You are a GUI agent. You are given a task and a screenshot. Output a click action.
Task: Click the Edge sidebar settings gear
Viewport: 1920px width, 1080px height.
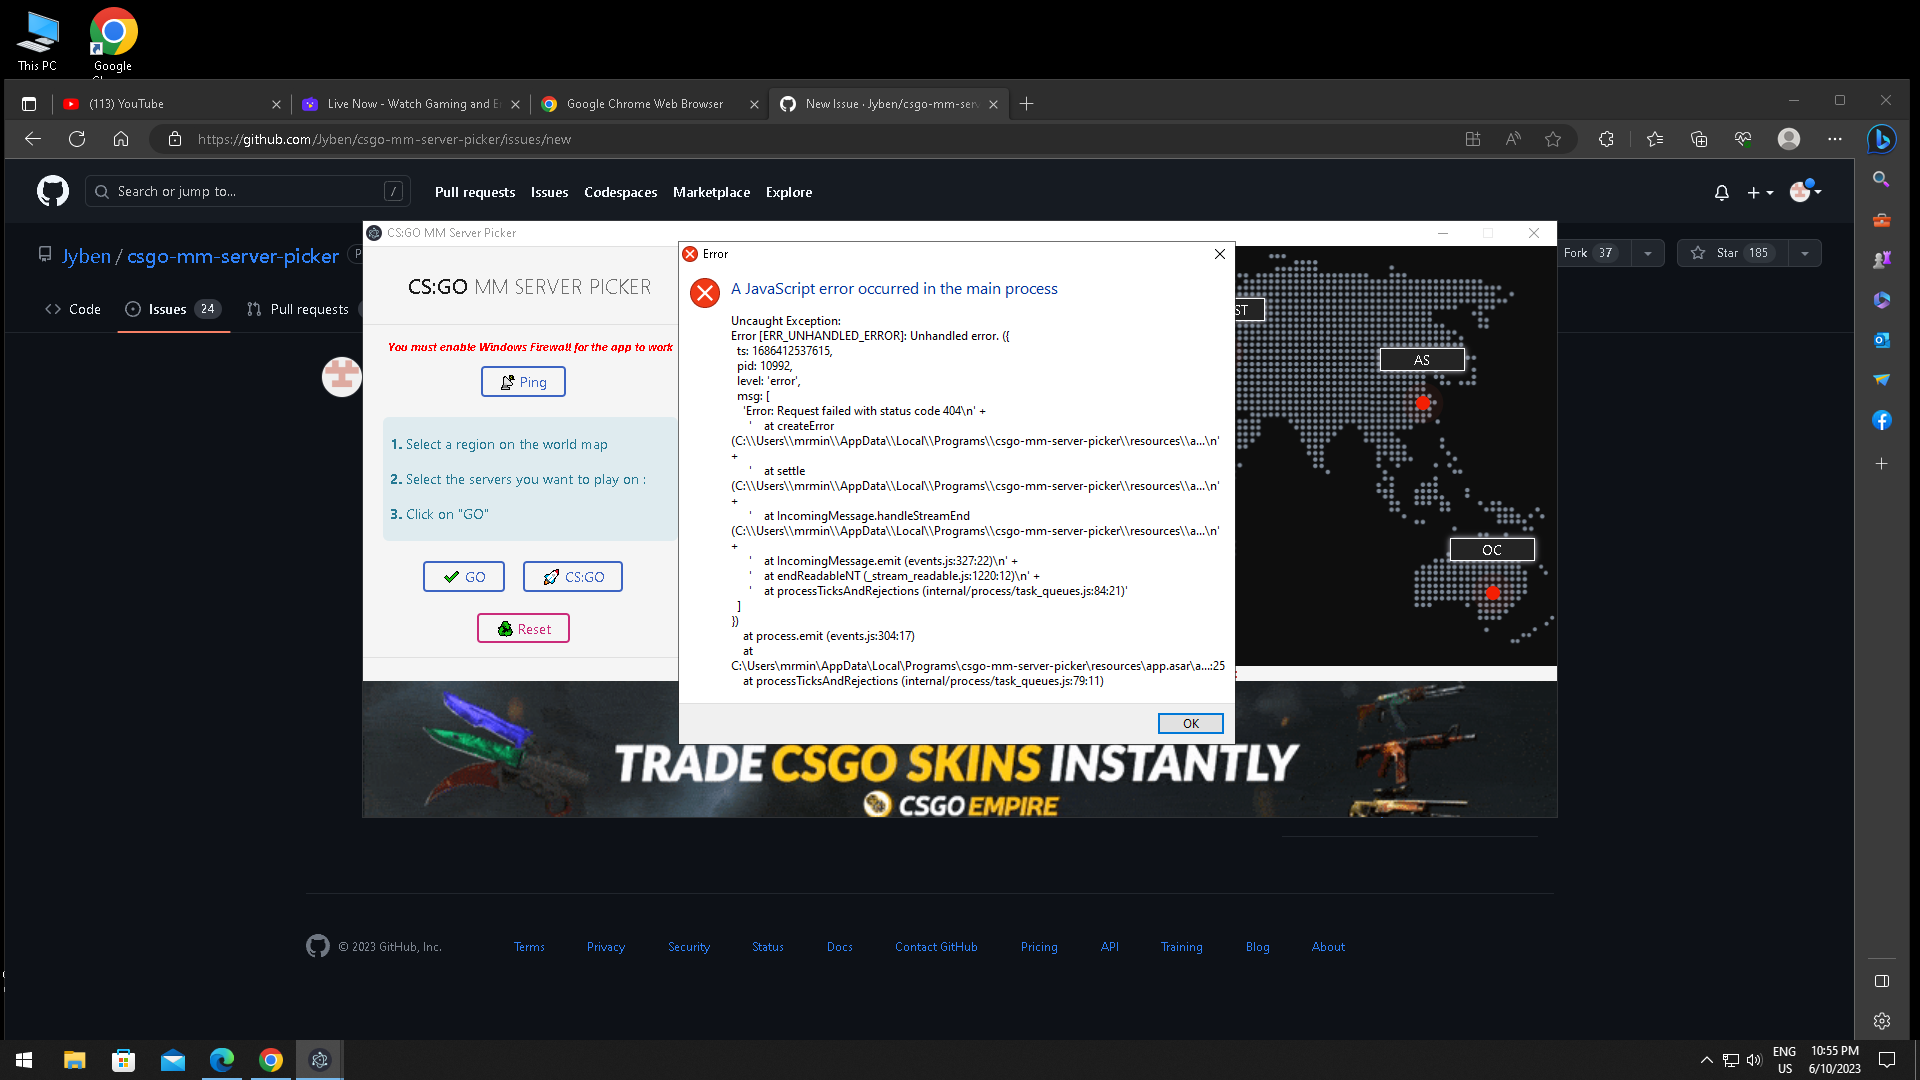pyautogui.click(x=1881, y=1021)
